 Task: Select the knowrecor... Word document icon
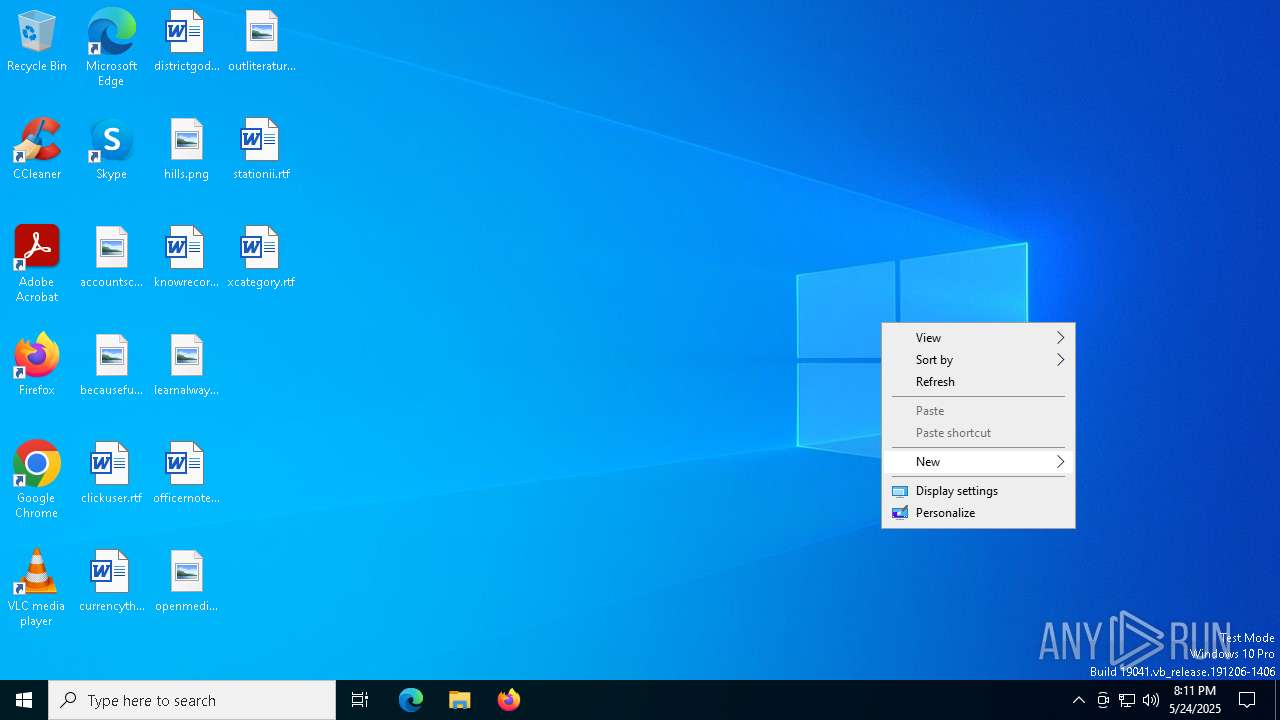(186, 258)
